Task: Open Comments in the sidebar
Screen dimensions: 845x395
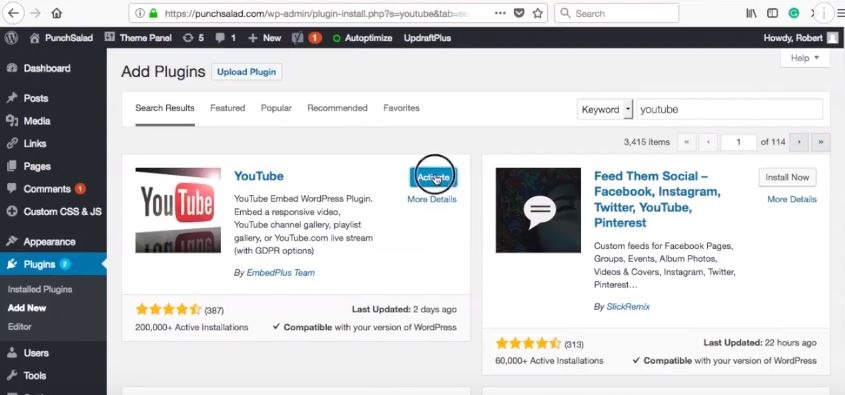Action: [x=53, y=189]
